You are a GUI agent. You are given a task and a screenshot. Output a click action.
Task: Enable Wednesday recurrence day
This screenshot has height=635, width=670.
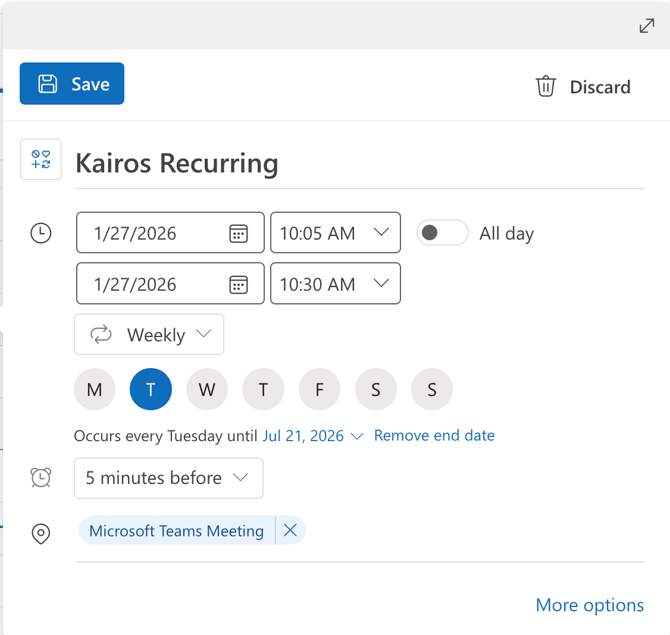[x=207, y=390]
